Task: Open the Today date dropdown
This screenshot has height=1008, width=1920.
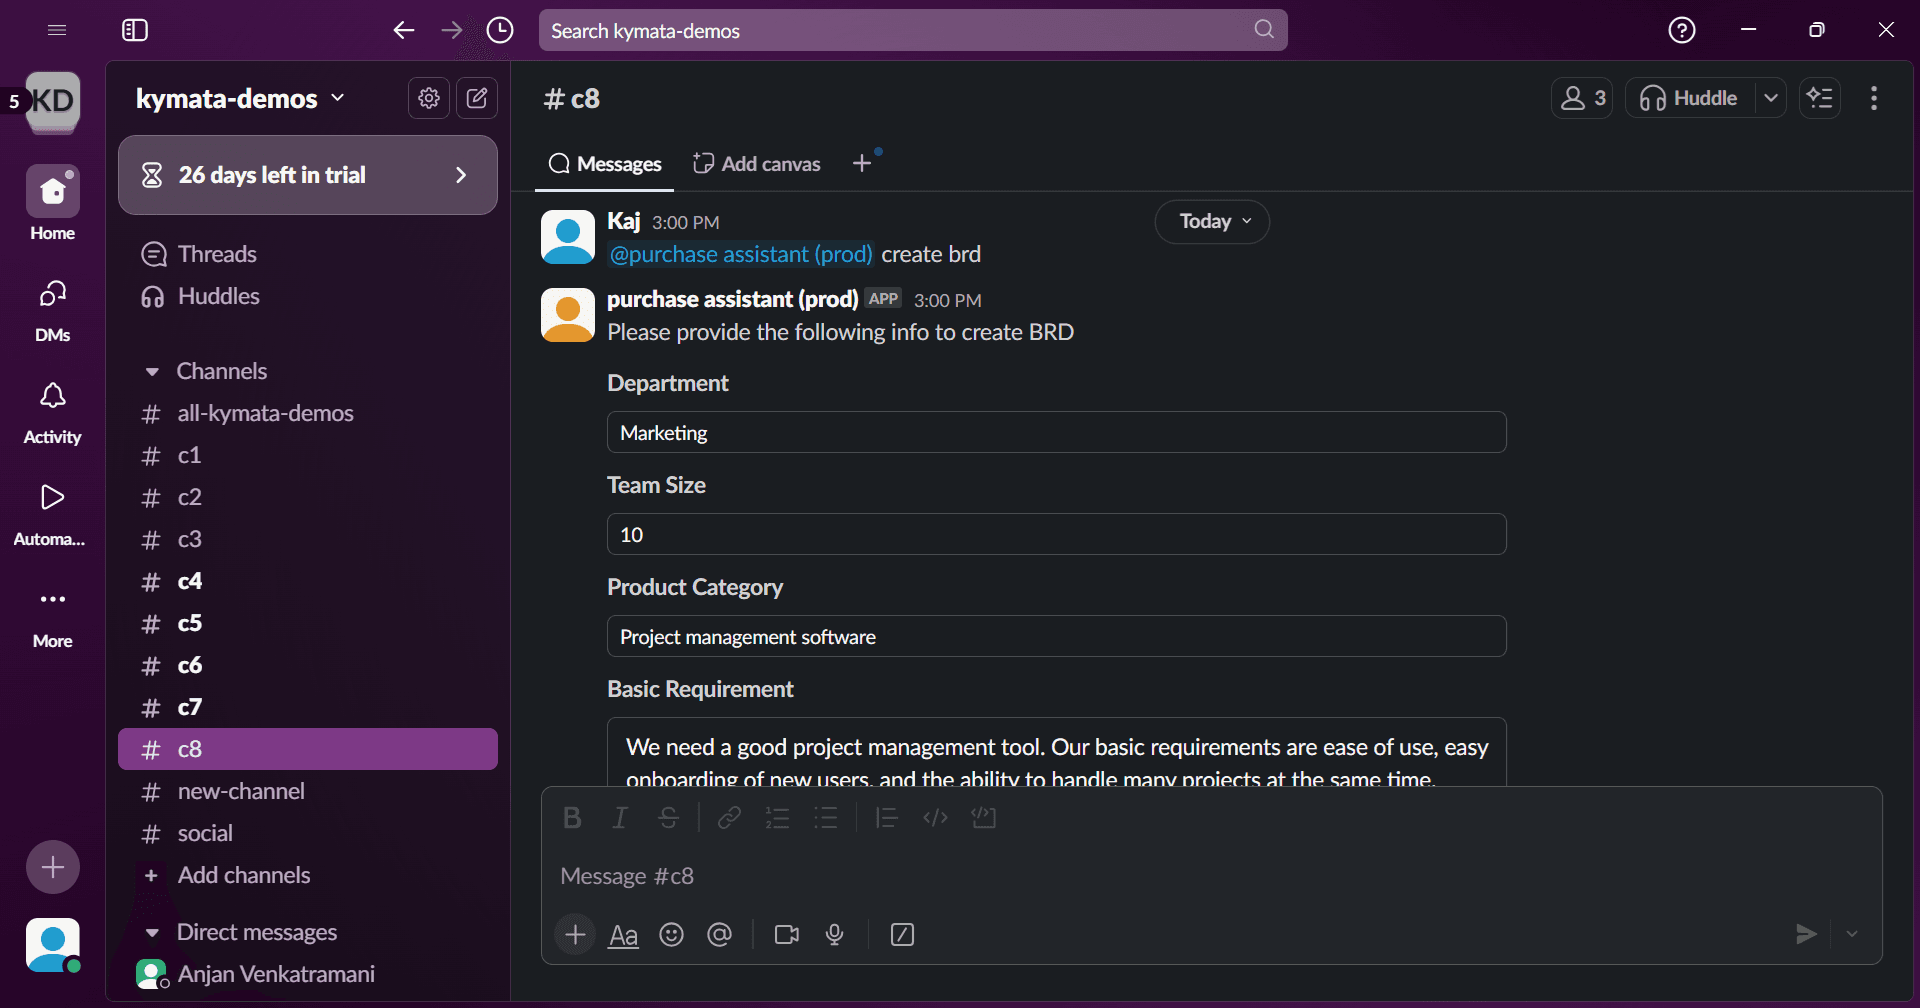Action: pyautogui.click(x=1212, y=221)
